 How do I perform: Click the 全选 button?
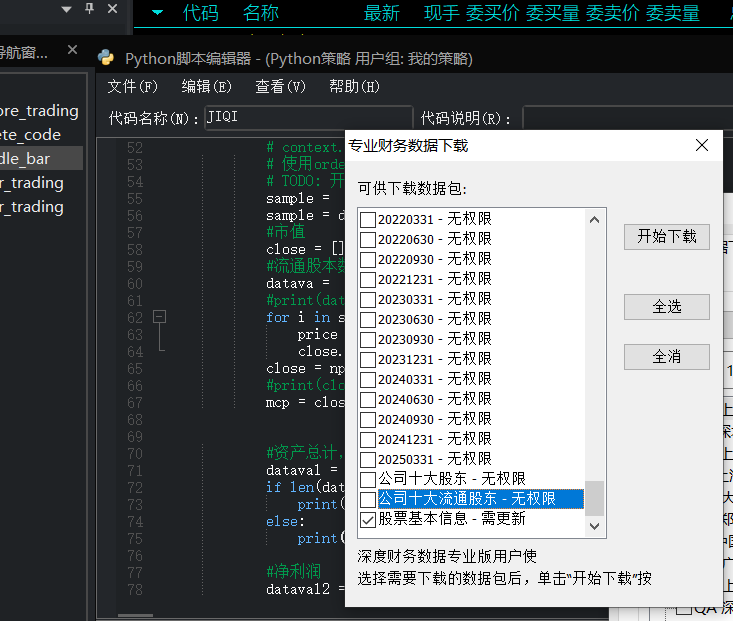667,307
